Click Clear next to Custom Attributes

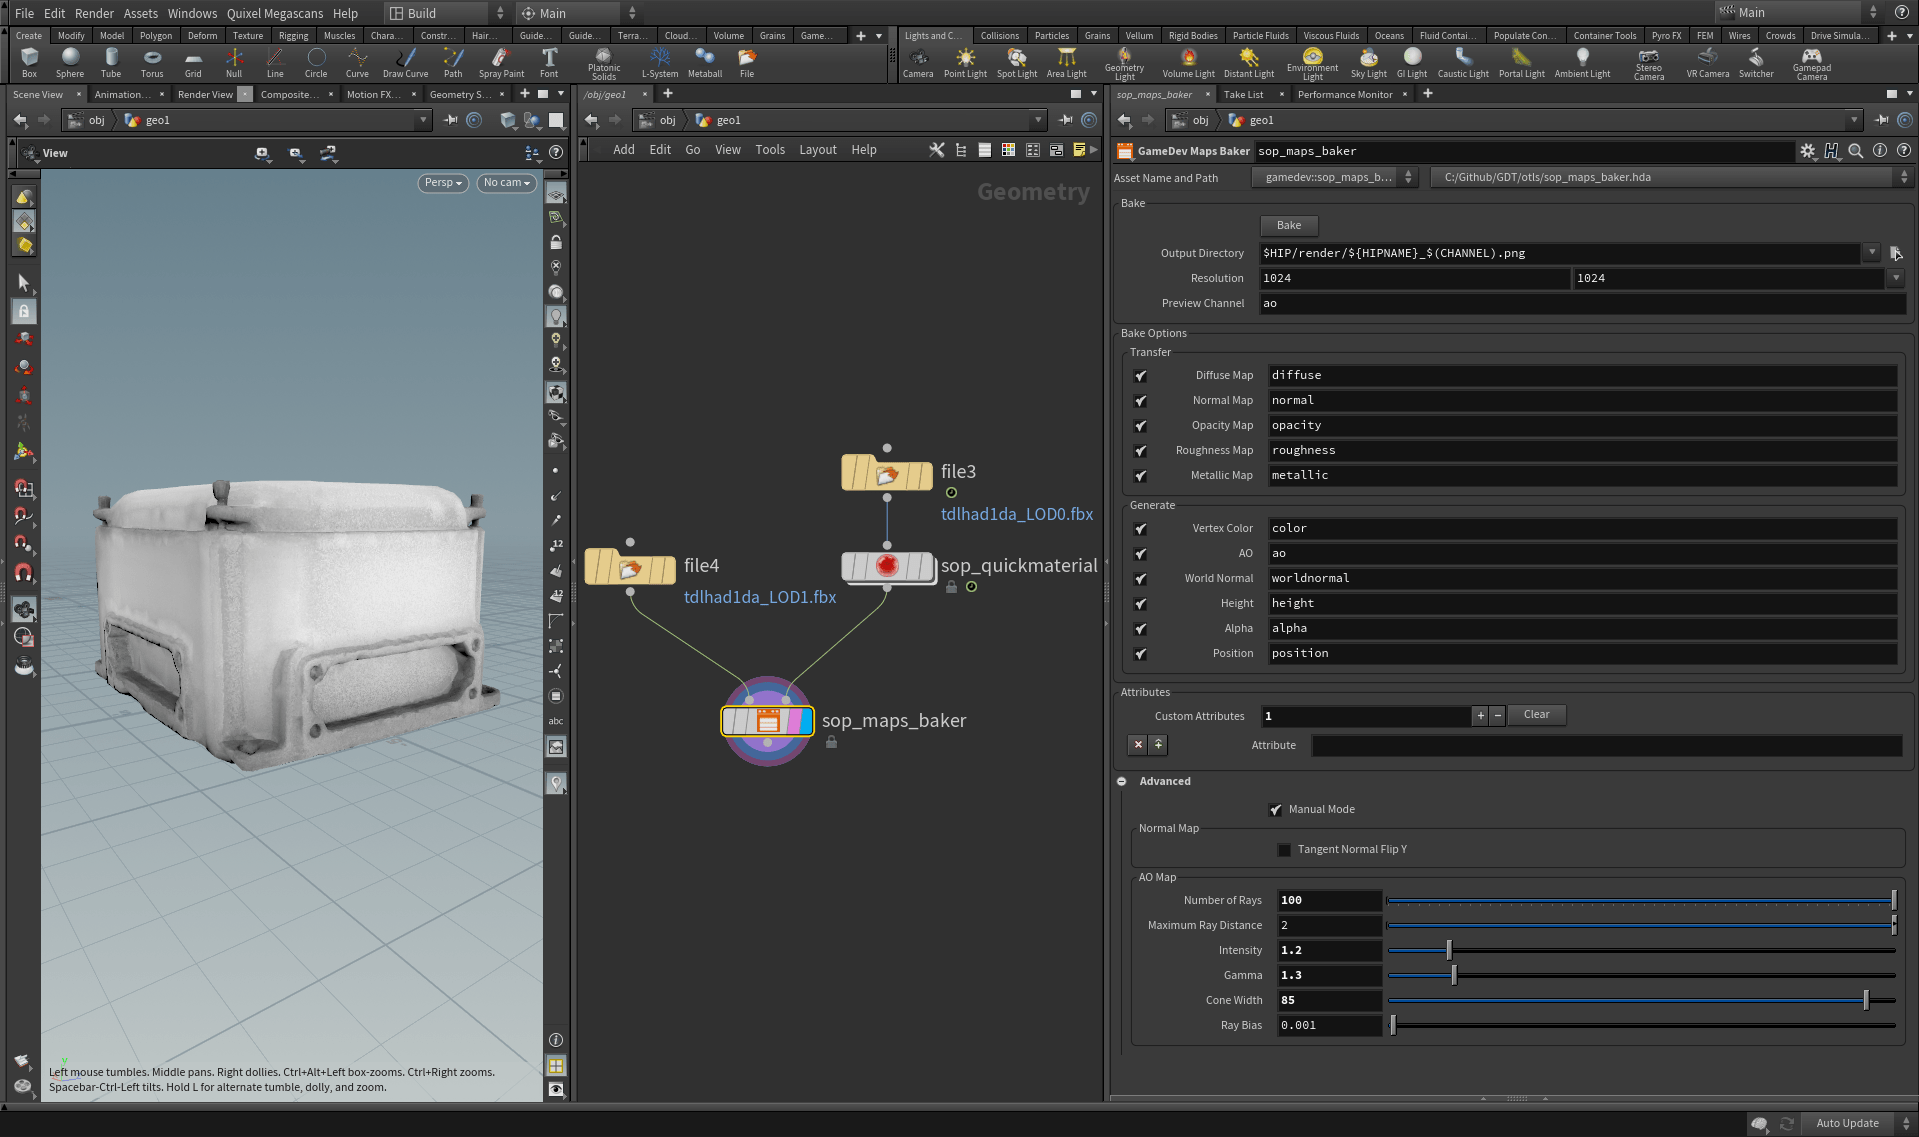click(x=1536, y=714)
